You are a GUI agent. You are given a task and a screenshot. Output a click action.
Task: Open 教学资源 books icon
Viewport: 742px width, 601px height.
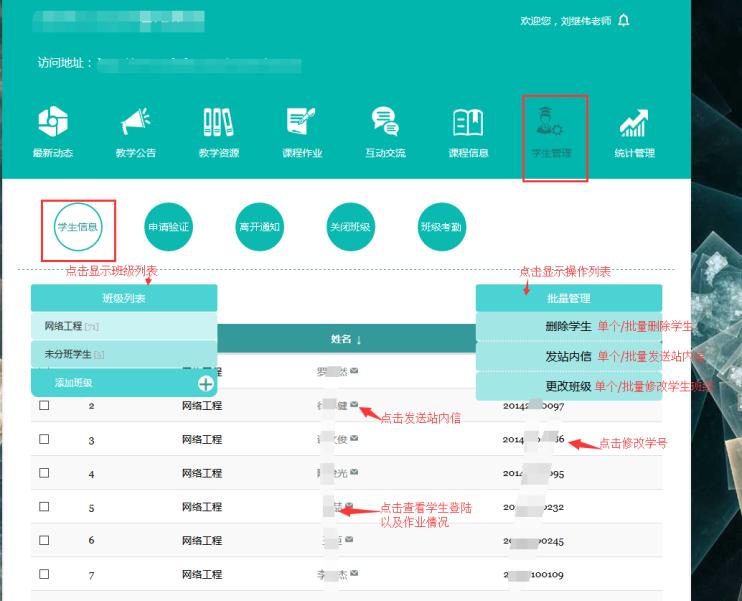(x=218, y=124)
